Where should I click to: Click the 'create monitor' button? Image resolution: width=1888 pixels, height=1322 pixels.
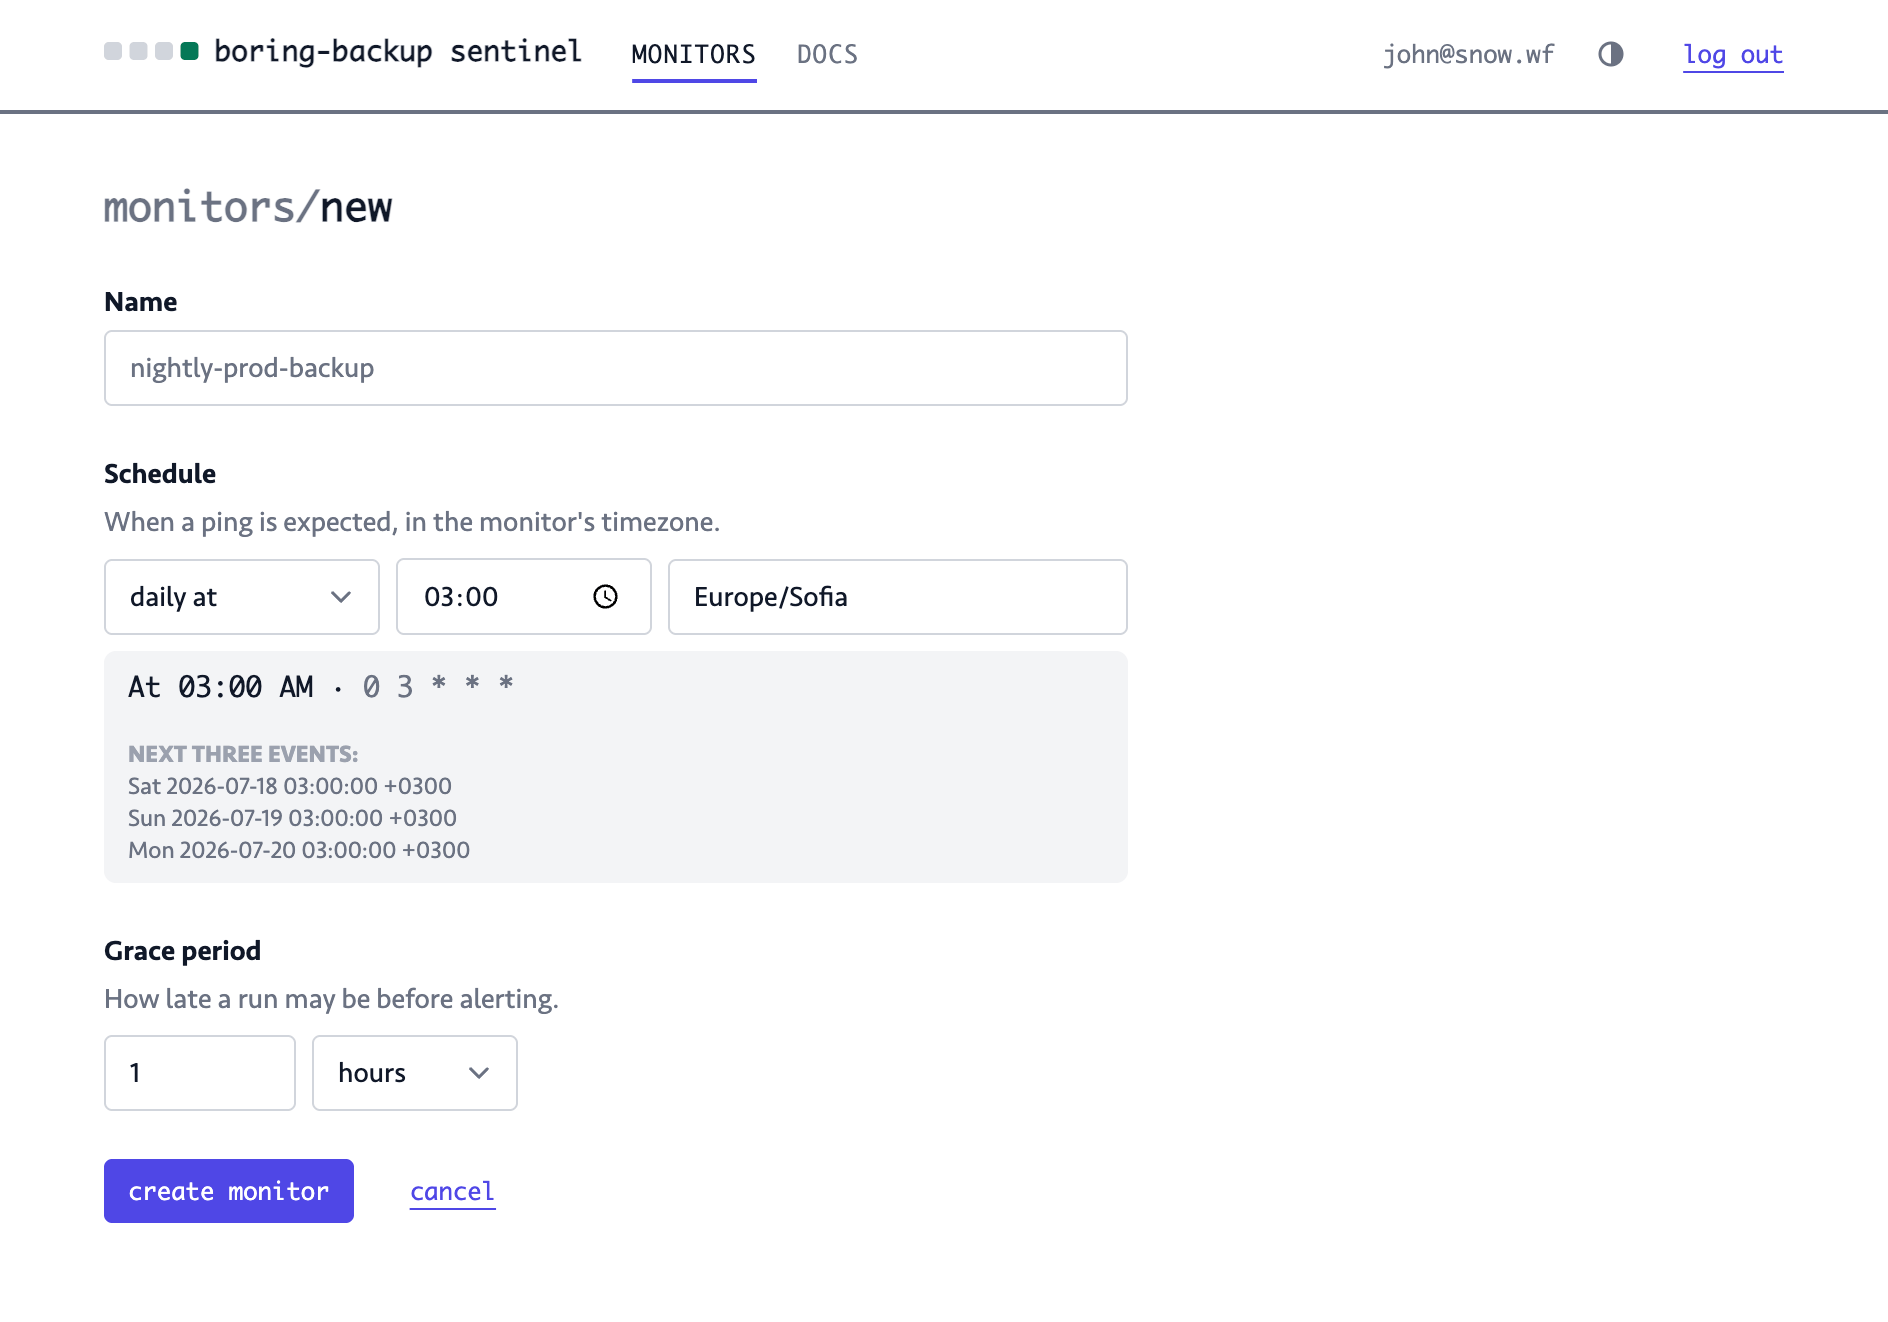coord(229,1191)
